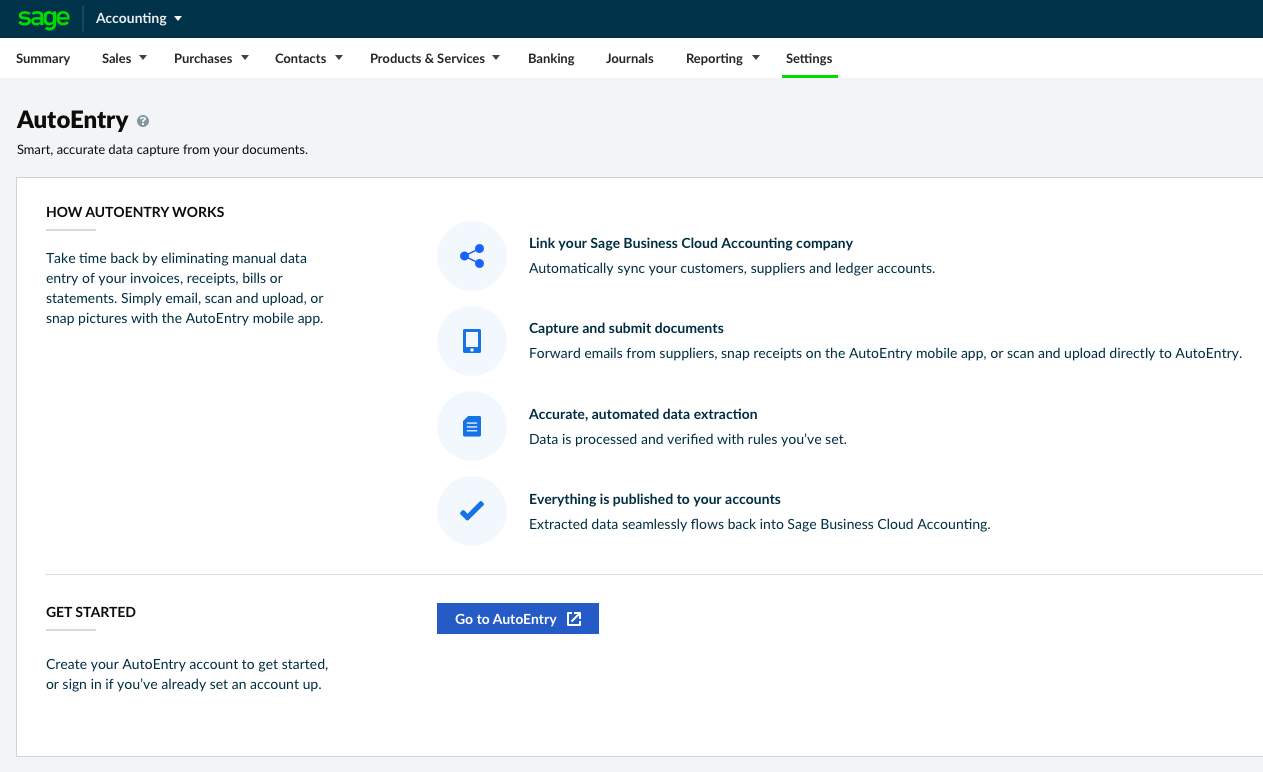Expand the Purchases dropdown menu
This screenshot has width=1263, height=772.
pyautogui.click(x=210, y=58)
